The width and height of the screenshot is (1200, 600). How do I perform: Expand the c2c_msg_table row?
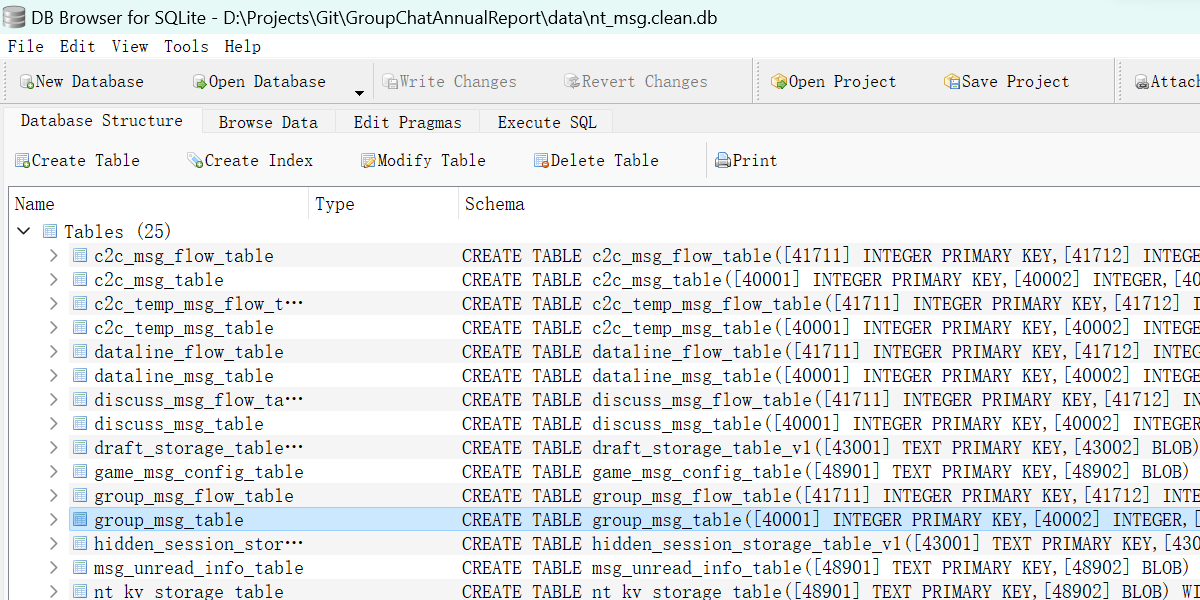point(54,280)
